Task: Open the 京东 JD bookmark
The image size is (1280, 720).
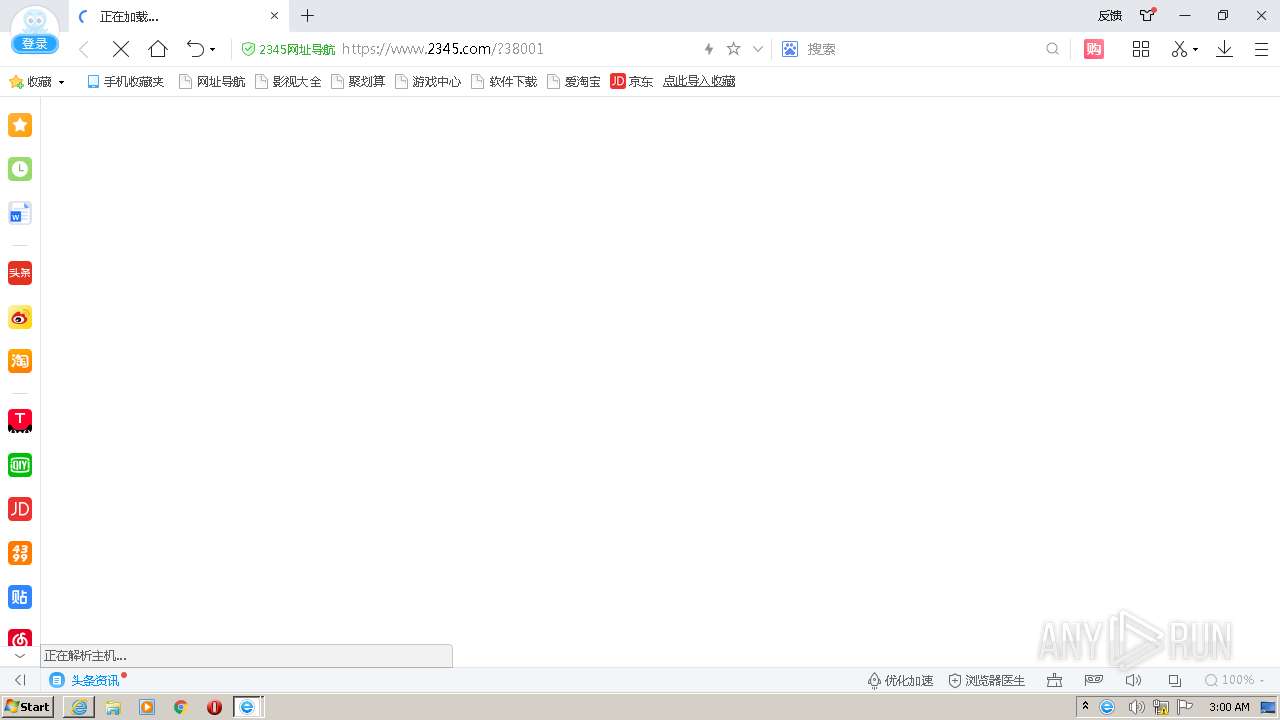Action: pyautogui.click(x=632, y=82)
